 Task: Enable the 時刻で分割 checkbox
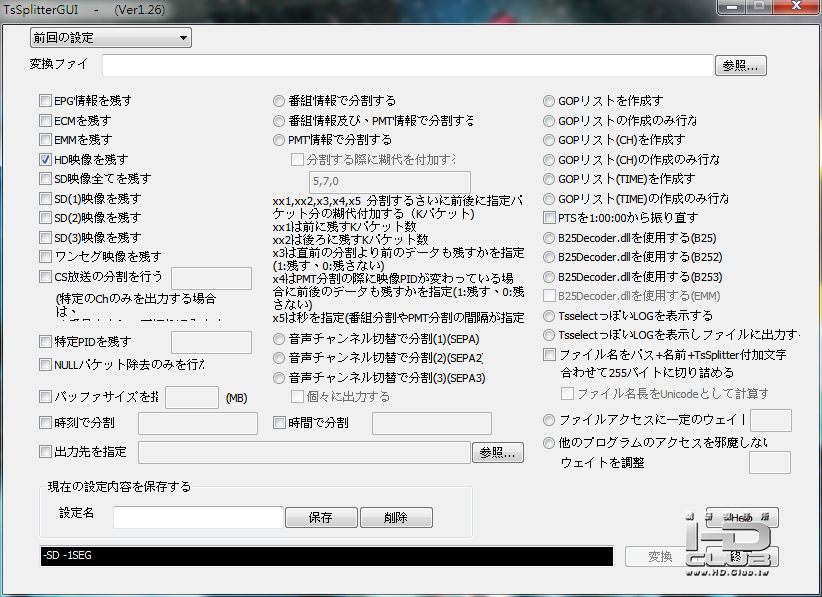pos(46,422)
